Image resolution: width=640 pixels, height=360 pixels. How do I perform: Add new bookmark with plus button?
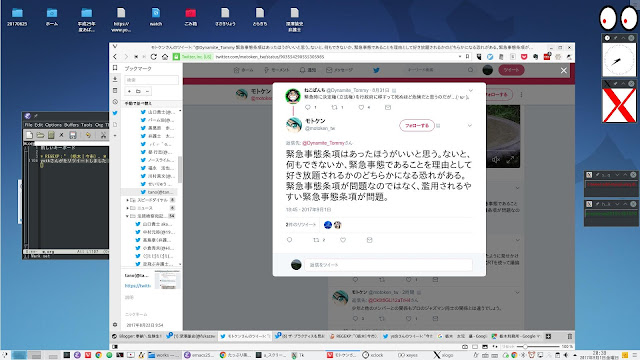(129, 91)
